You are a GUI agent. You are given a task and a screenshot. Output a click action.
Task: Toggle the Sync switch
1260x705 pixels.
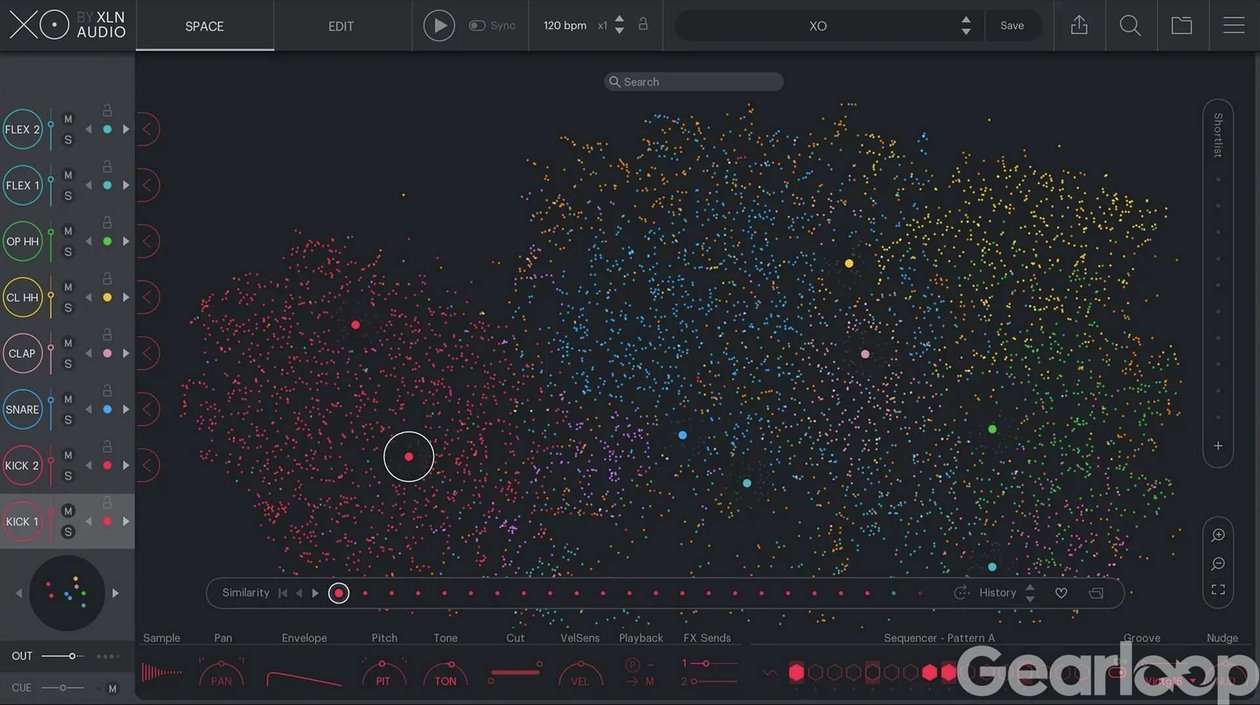click(x=477, y=26)
